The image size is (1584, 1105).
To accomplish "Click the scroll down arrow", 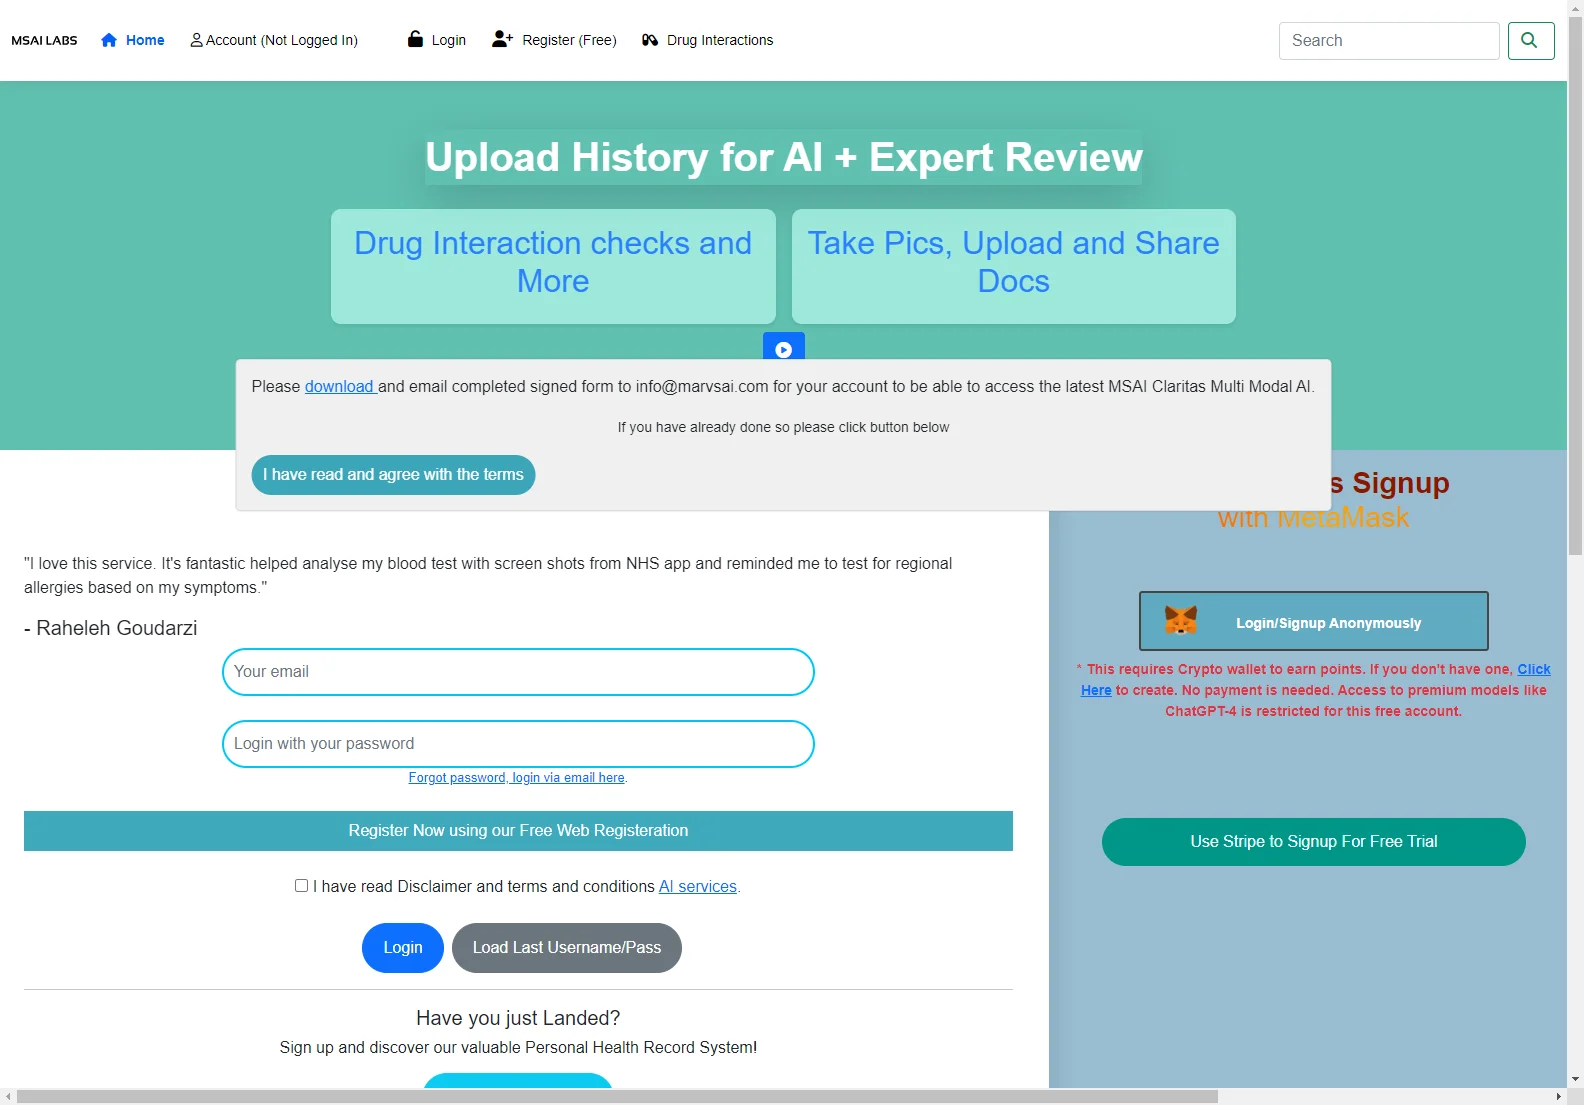I will coord(1575,1080).
